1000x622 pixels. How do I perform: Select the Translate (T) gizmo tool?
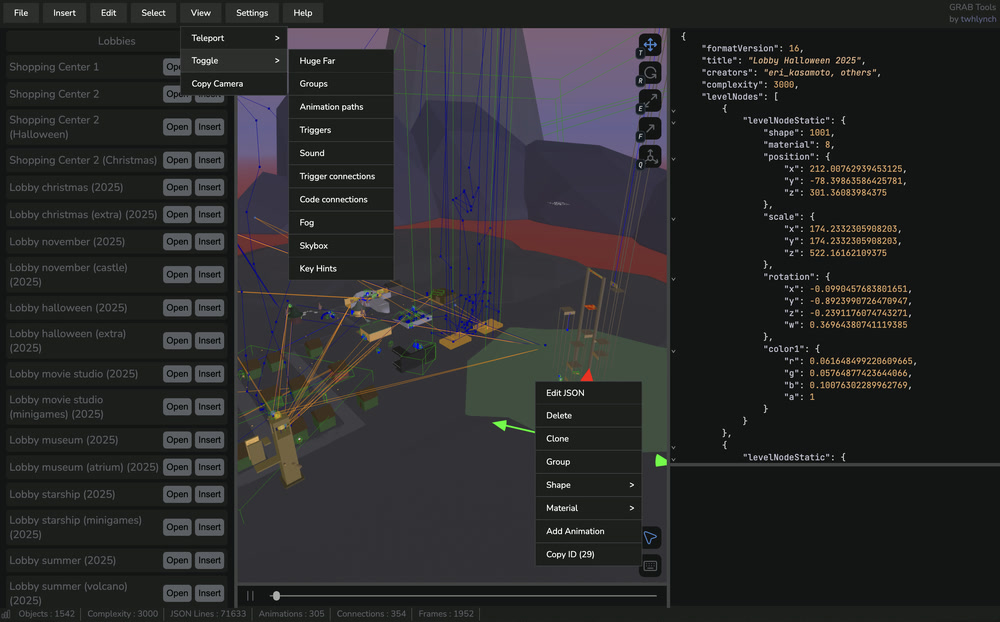[649, 44]
